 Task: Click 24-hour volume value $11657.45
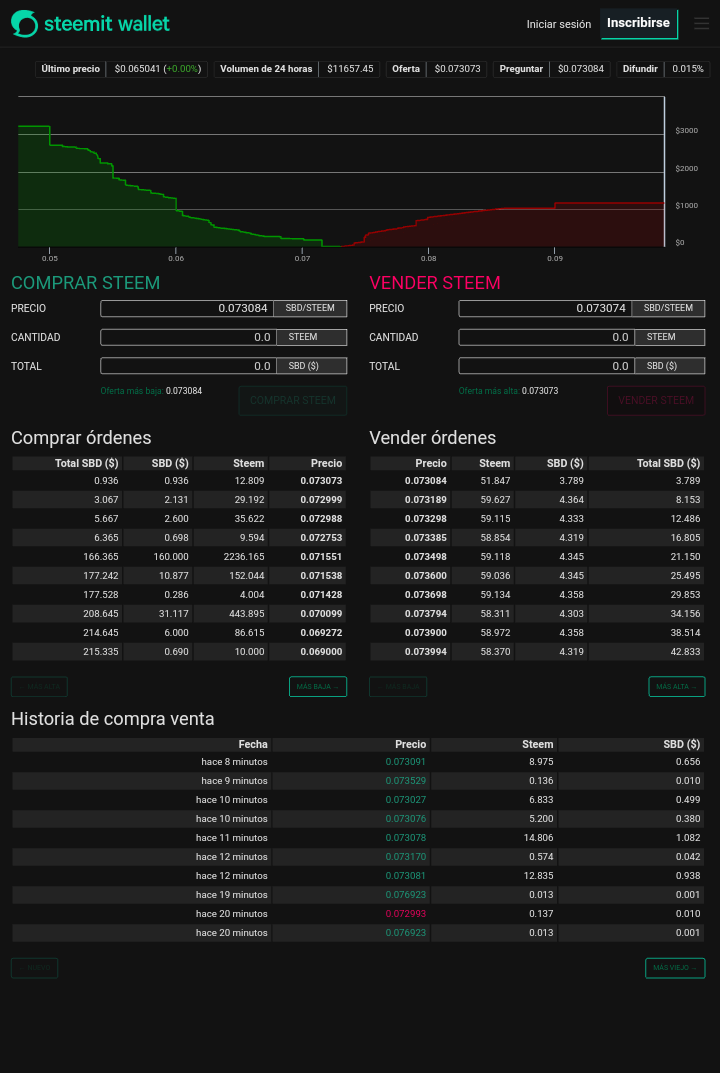[x=350, y=69]
